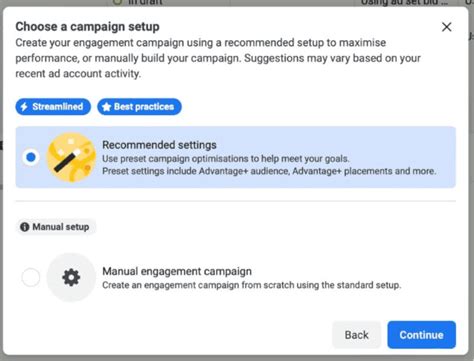The width and height of the screenshot is (474, 361).
Task: Click the Streamlined badge
Action: tap(53, 107)
